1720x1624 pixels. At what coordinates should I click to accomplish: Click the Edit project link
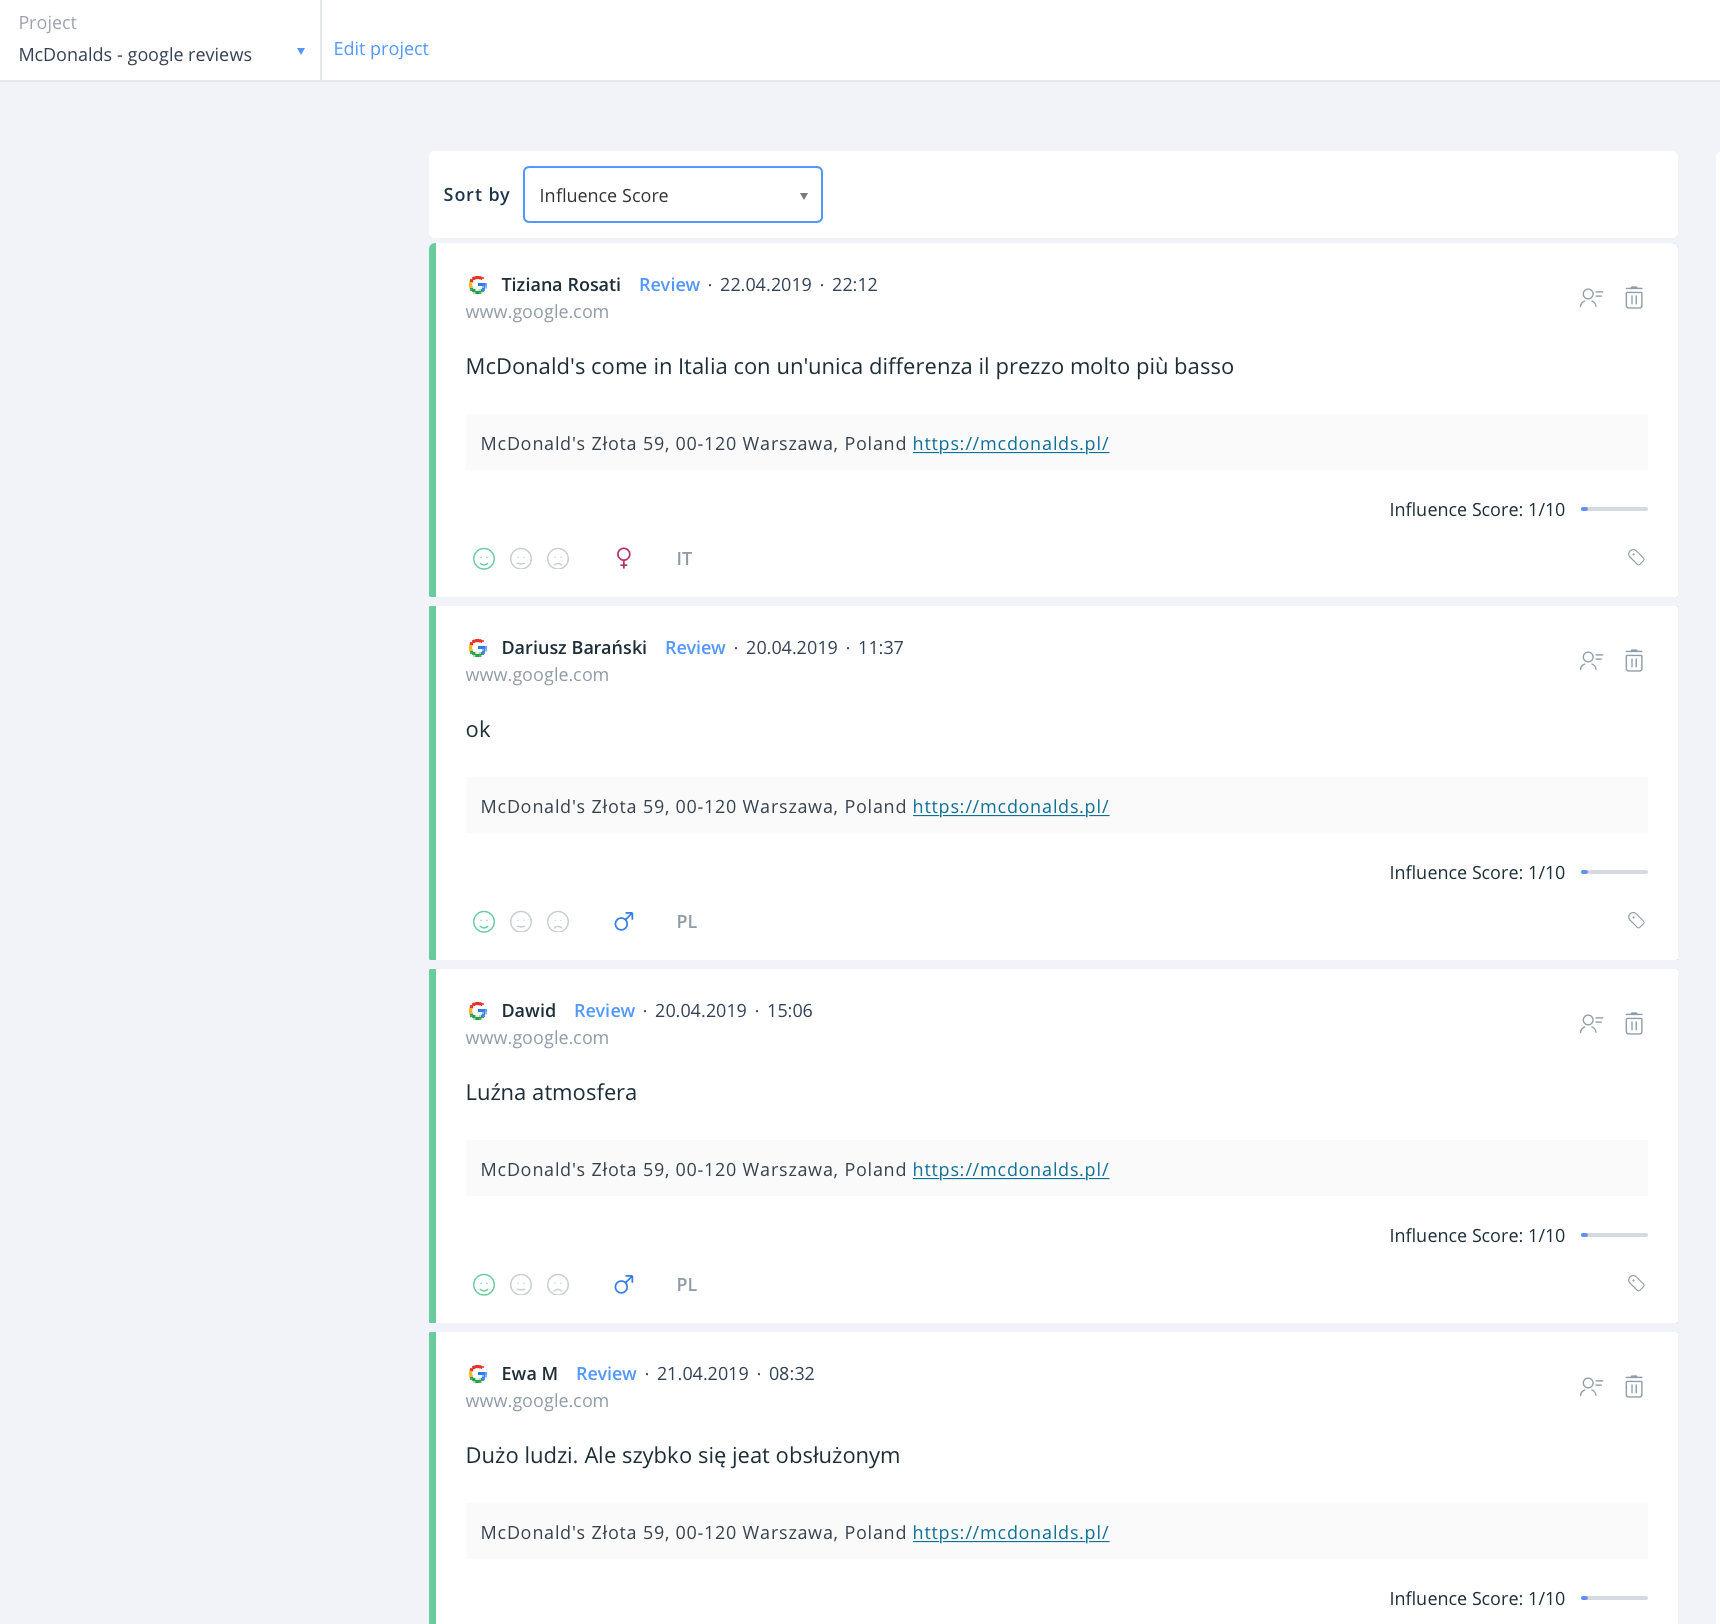(381, 48)
